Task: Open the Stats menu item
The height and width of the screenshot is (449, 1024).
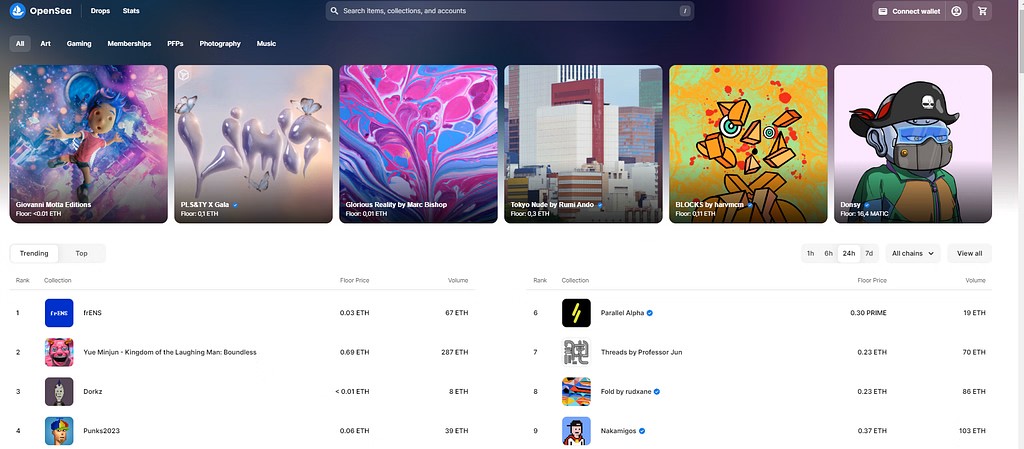Action: click(x=131, y=11)
